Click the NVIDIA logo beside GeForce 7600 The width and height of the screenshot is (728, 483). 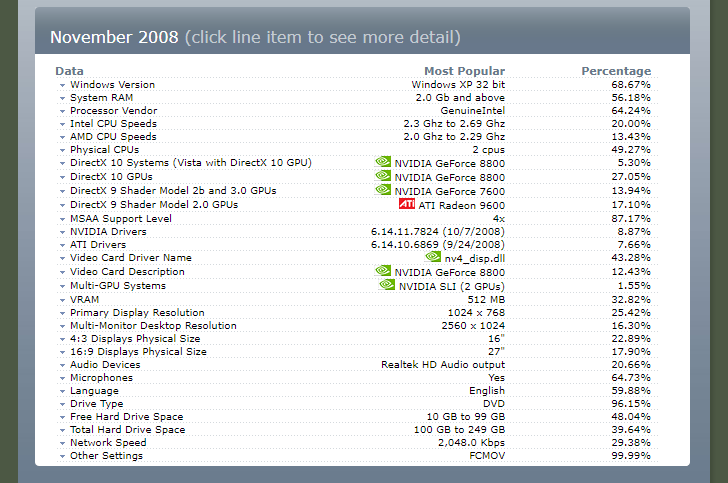(x=383, y=189)
